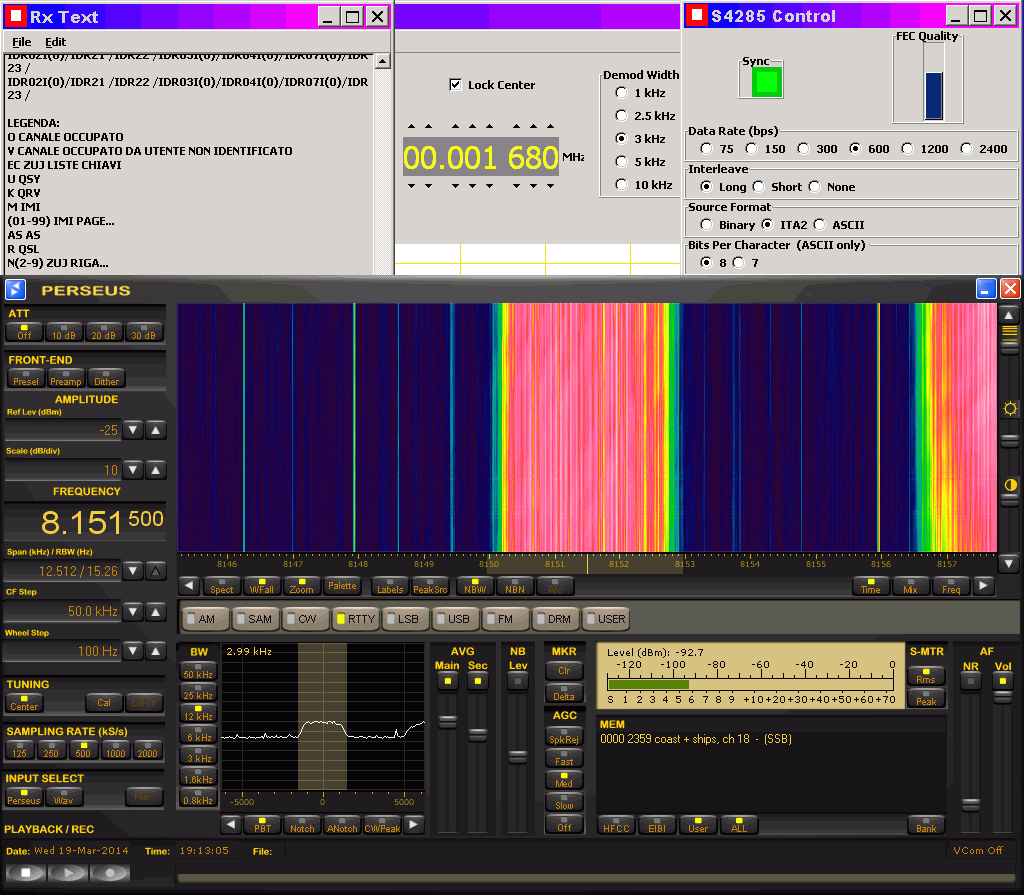Select 1200 bps data rate
The image size is (1024, 895).
point(907,149)
